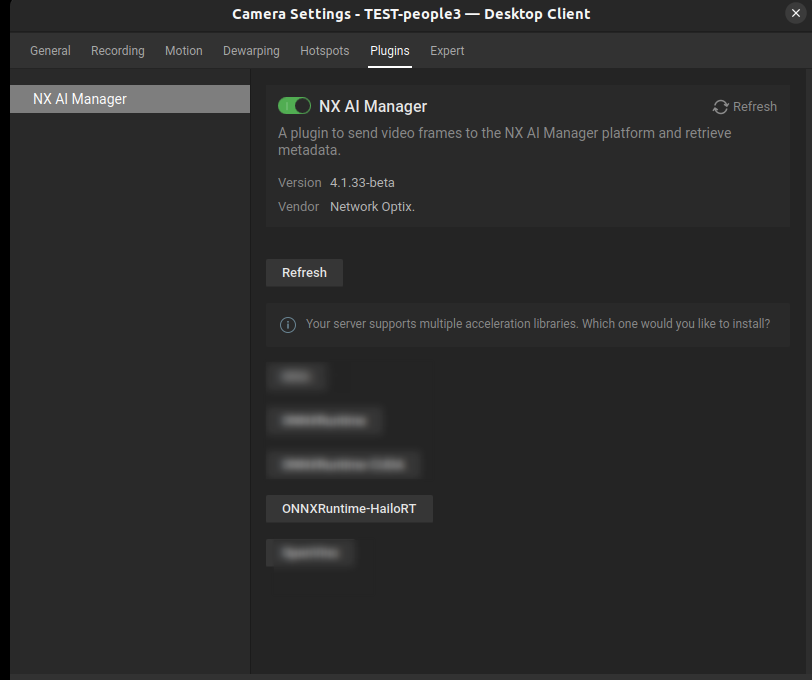
Task: Click the second blurred library button from top
Action: [x=324, y=421]
